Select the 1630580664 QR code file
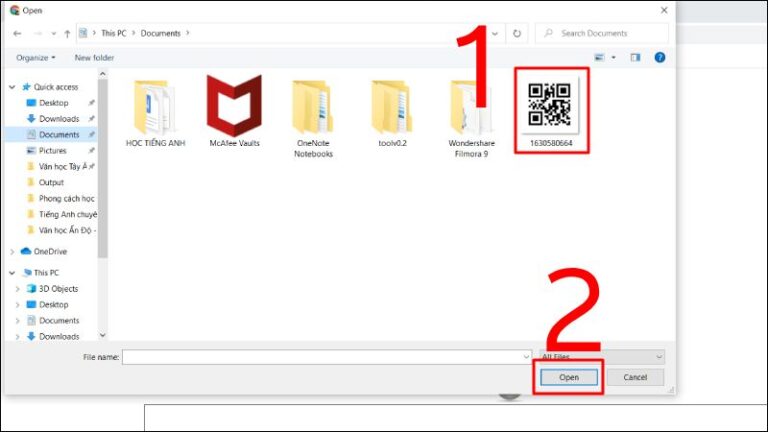768x432 pixels. [551, 112]
